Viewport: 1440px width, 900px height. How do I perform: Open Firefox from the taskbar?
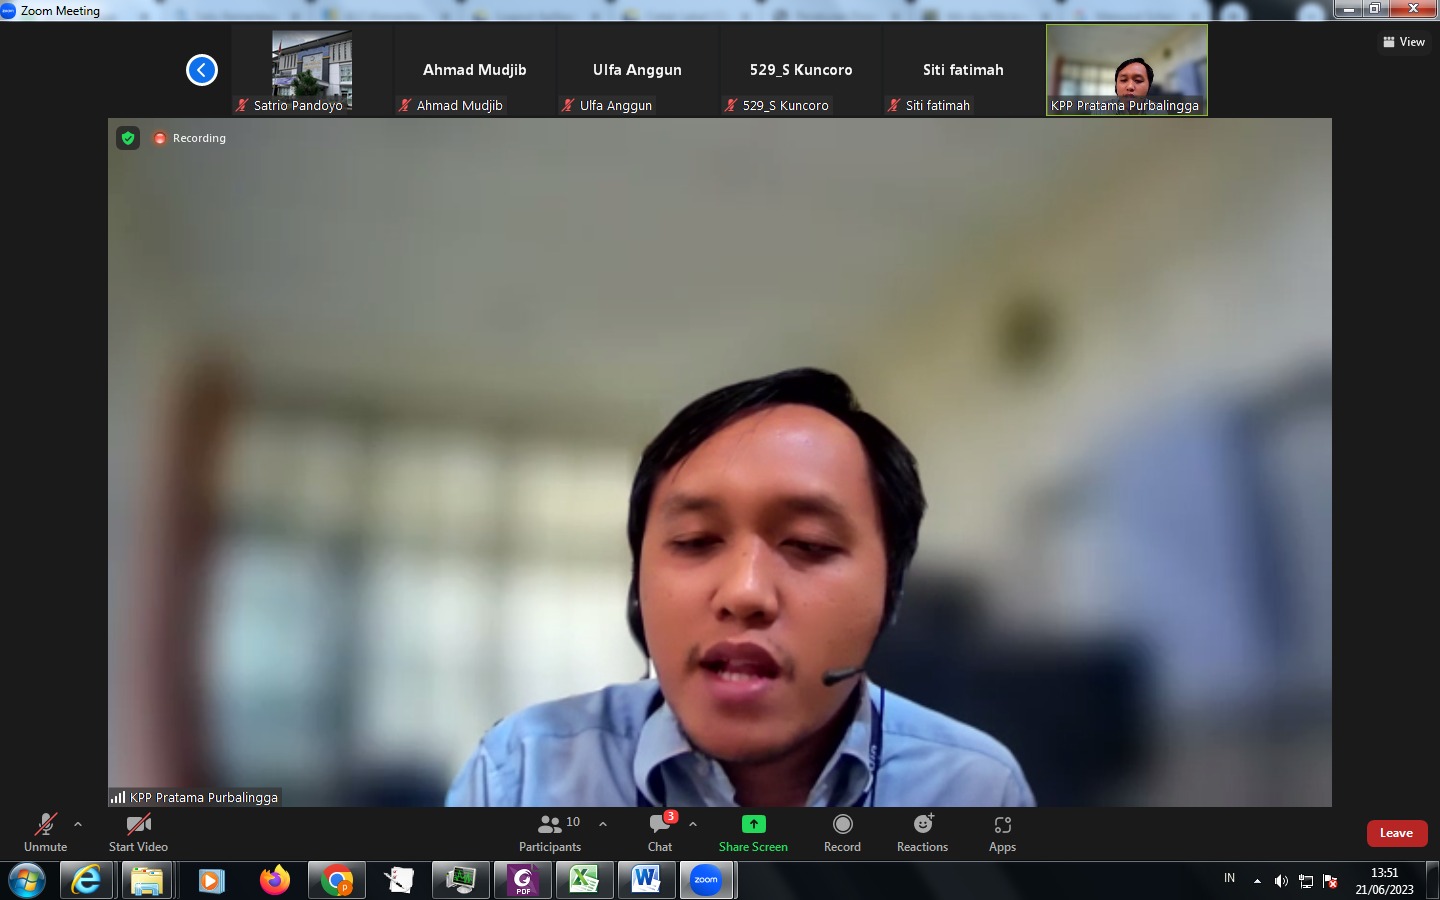pyautogui.click(x=274, y=880)
